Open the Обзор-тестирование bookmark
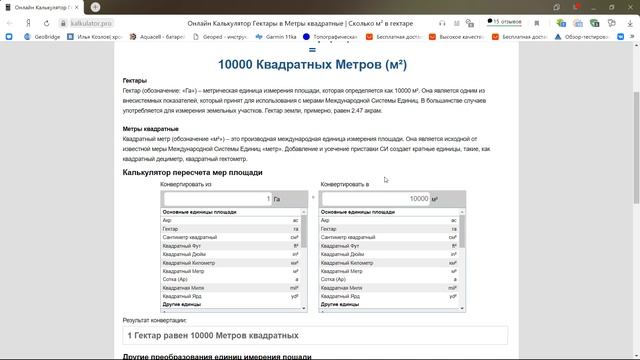Image resolution: width=640 pixels, height=360 pixels. coord(582,37)
